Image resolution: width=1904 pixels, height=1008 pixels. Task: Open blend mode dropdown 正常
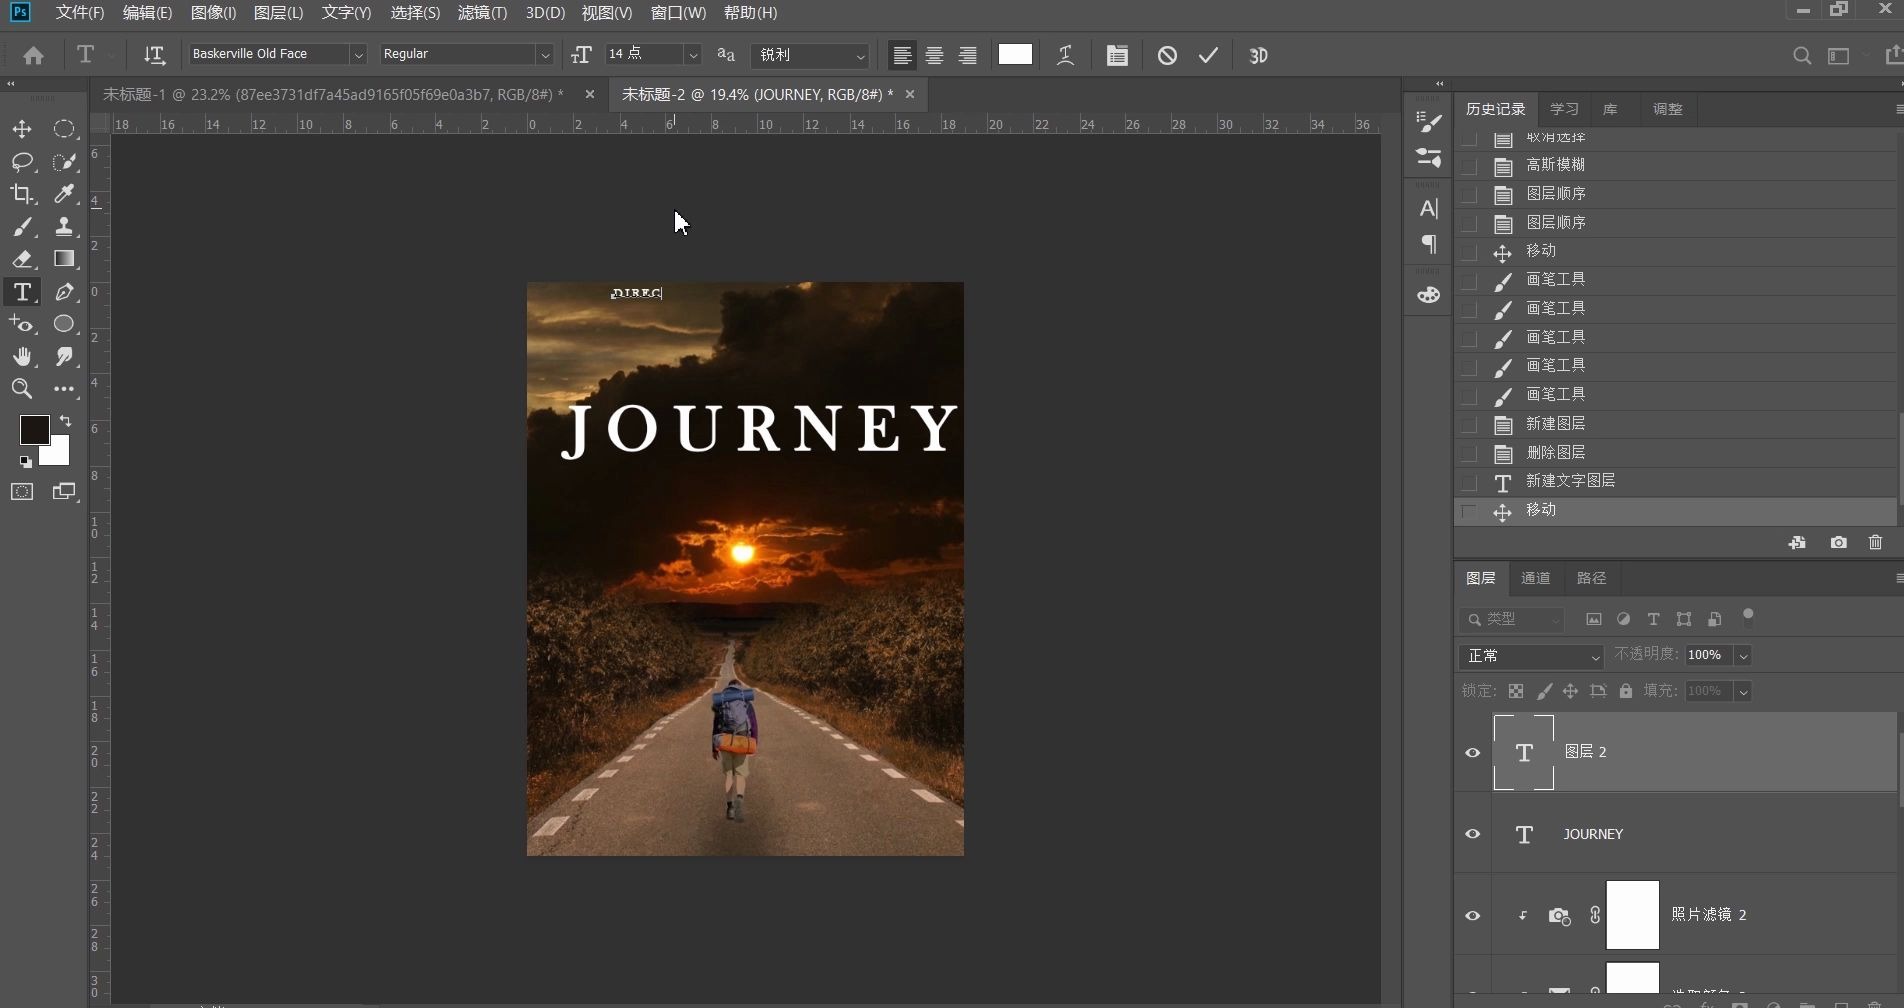(x=1531, y=656)
